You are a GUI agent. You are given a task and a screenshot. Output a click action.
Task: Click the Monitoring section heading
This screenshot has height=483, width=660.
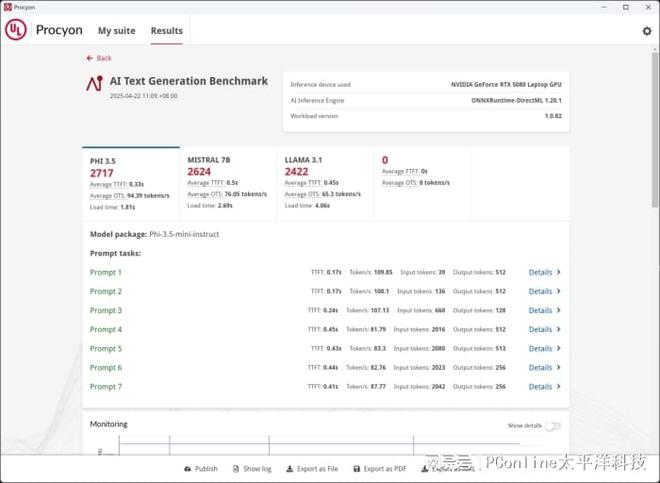coord(109,424)
